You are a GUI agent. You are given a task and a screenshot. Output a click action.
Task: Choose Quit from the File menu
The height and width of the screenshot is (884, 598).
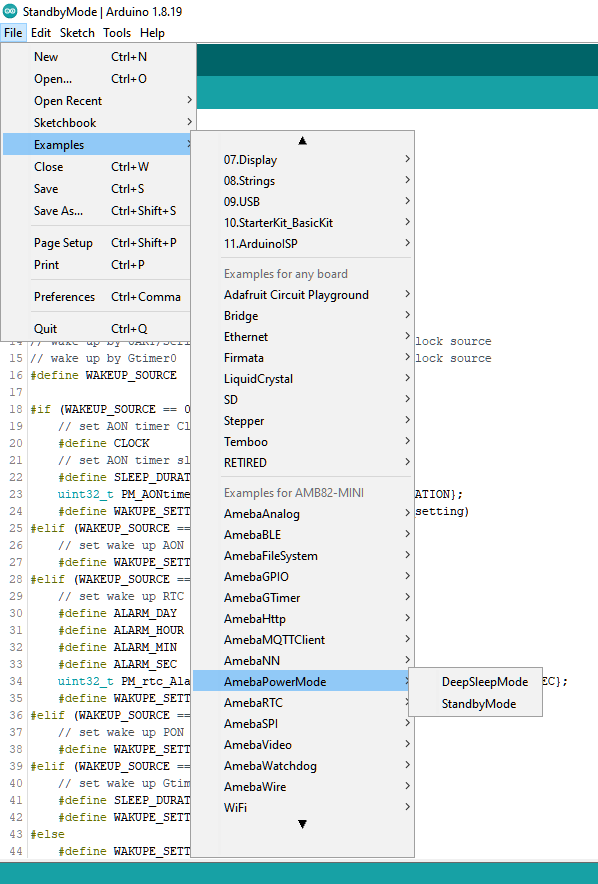pyautogui.click(x=99, y=329)
